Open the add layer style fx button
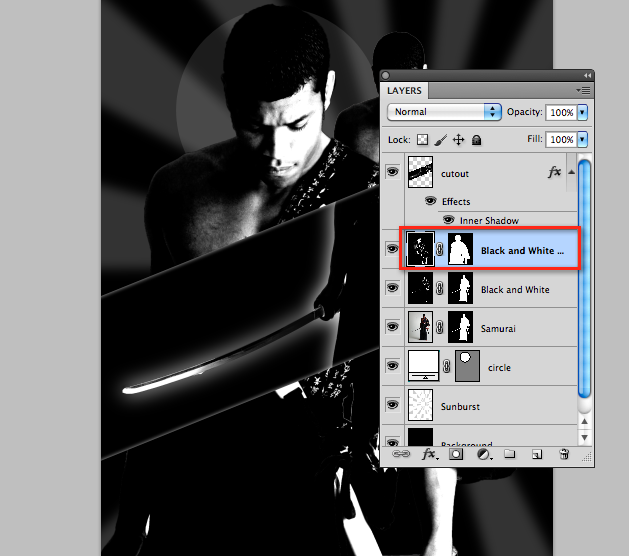629x556 pixels. point(429,454)
